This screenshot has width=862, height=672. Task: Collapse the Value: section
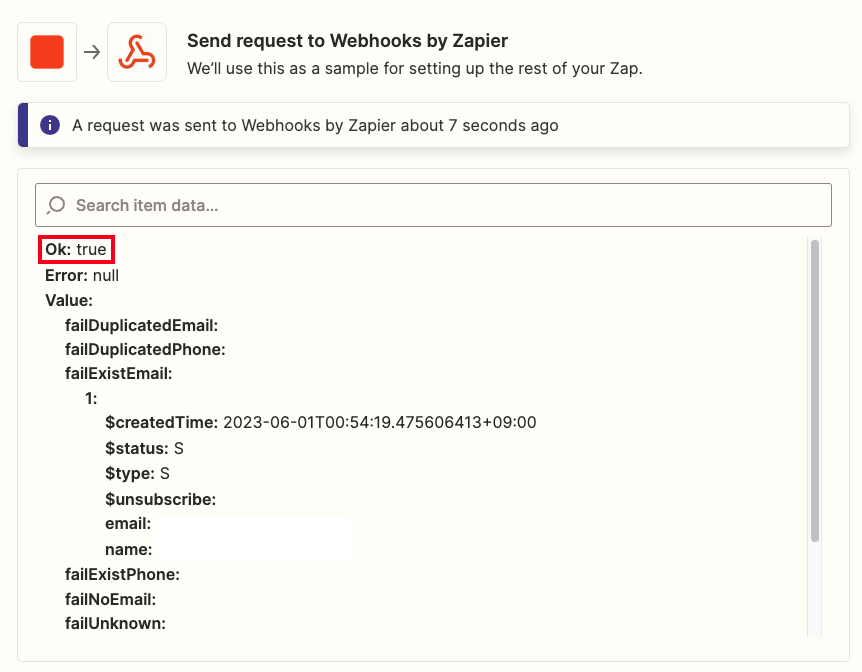pyautogui.click(x=69, y=300)
